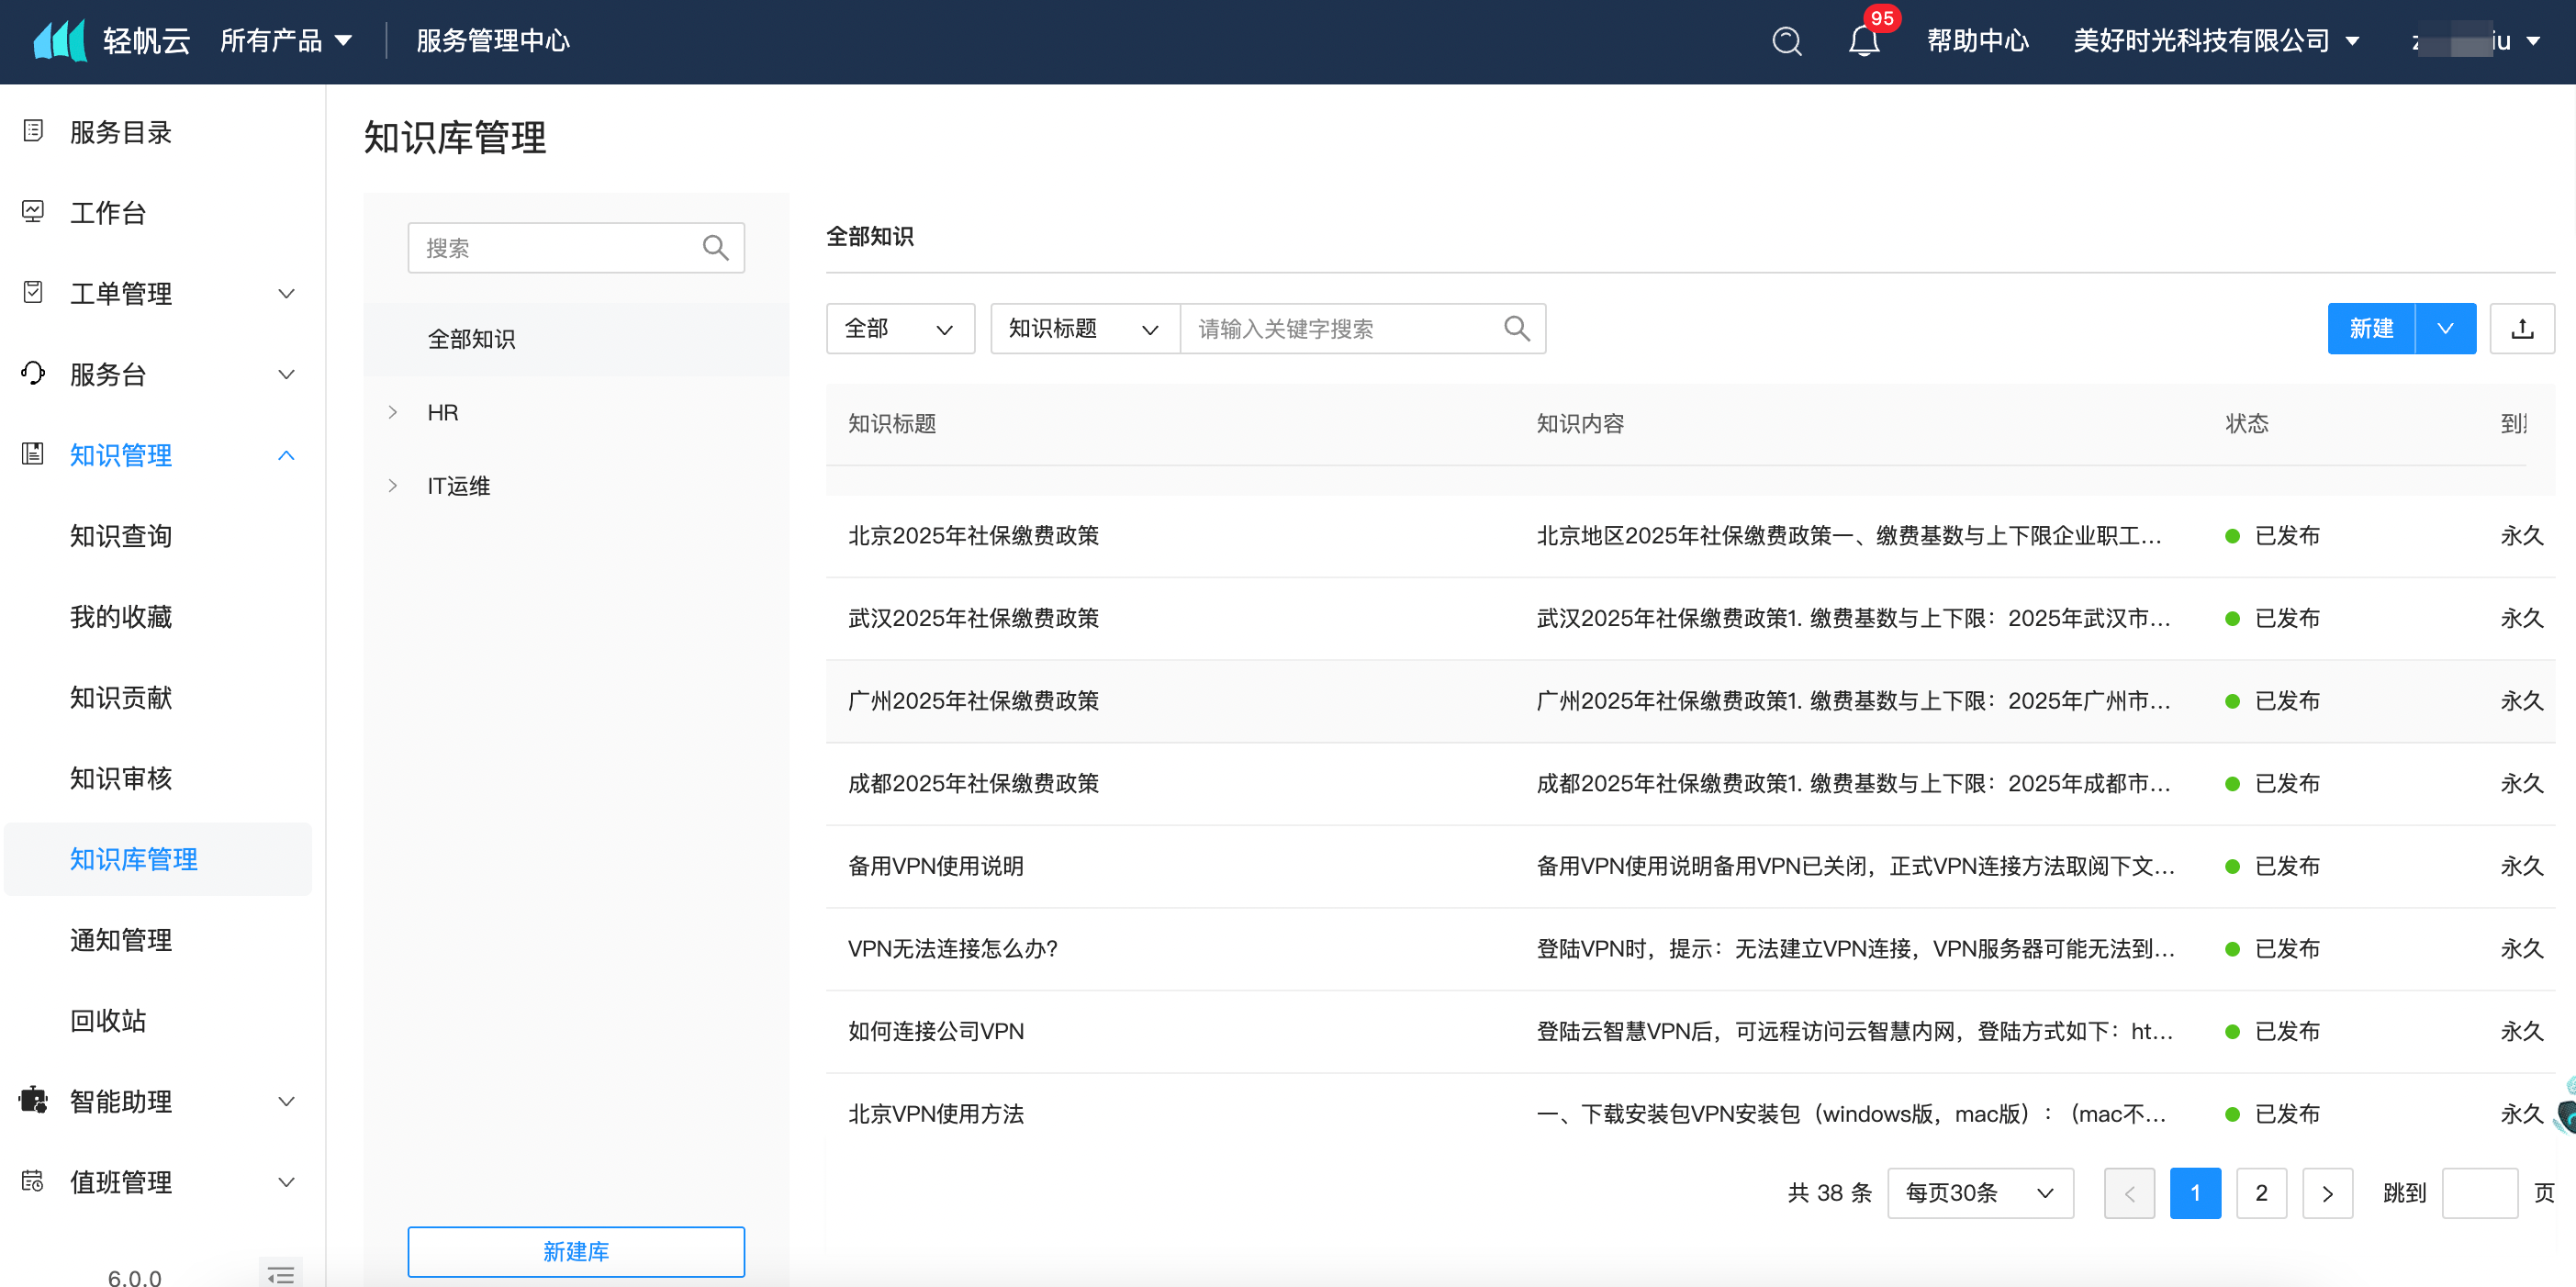Expand the IT运维 tree node
2576x1287 pixels.
[x=393, y=486]
